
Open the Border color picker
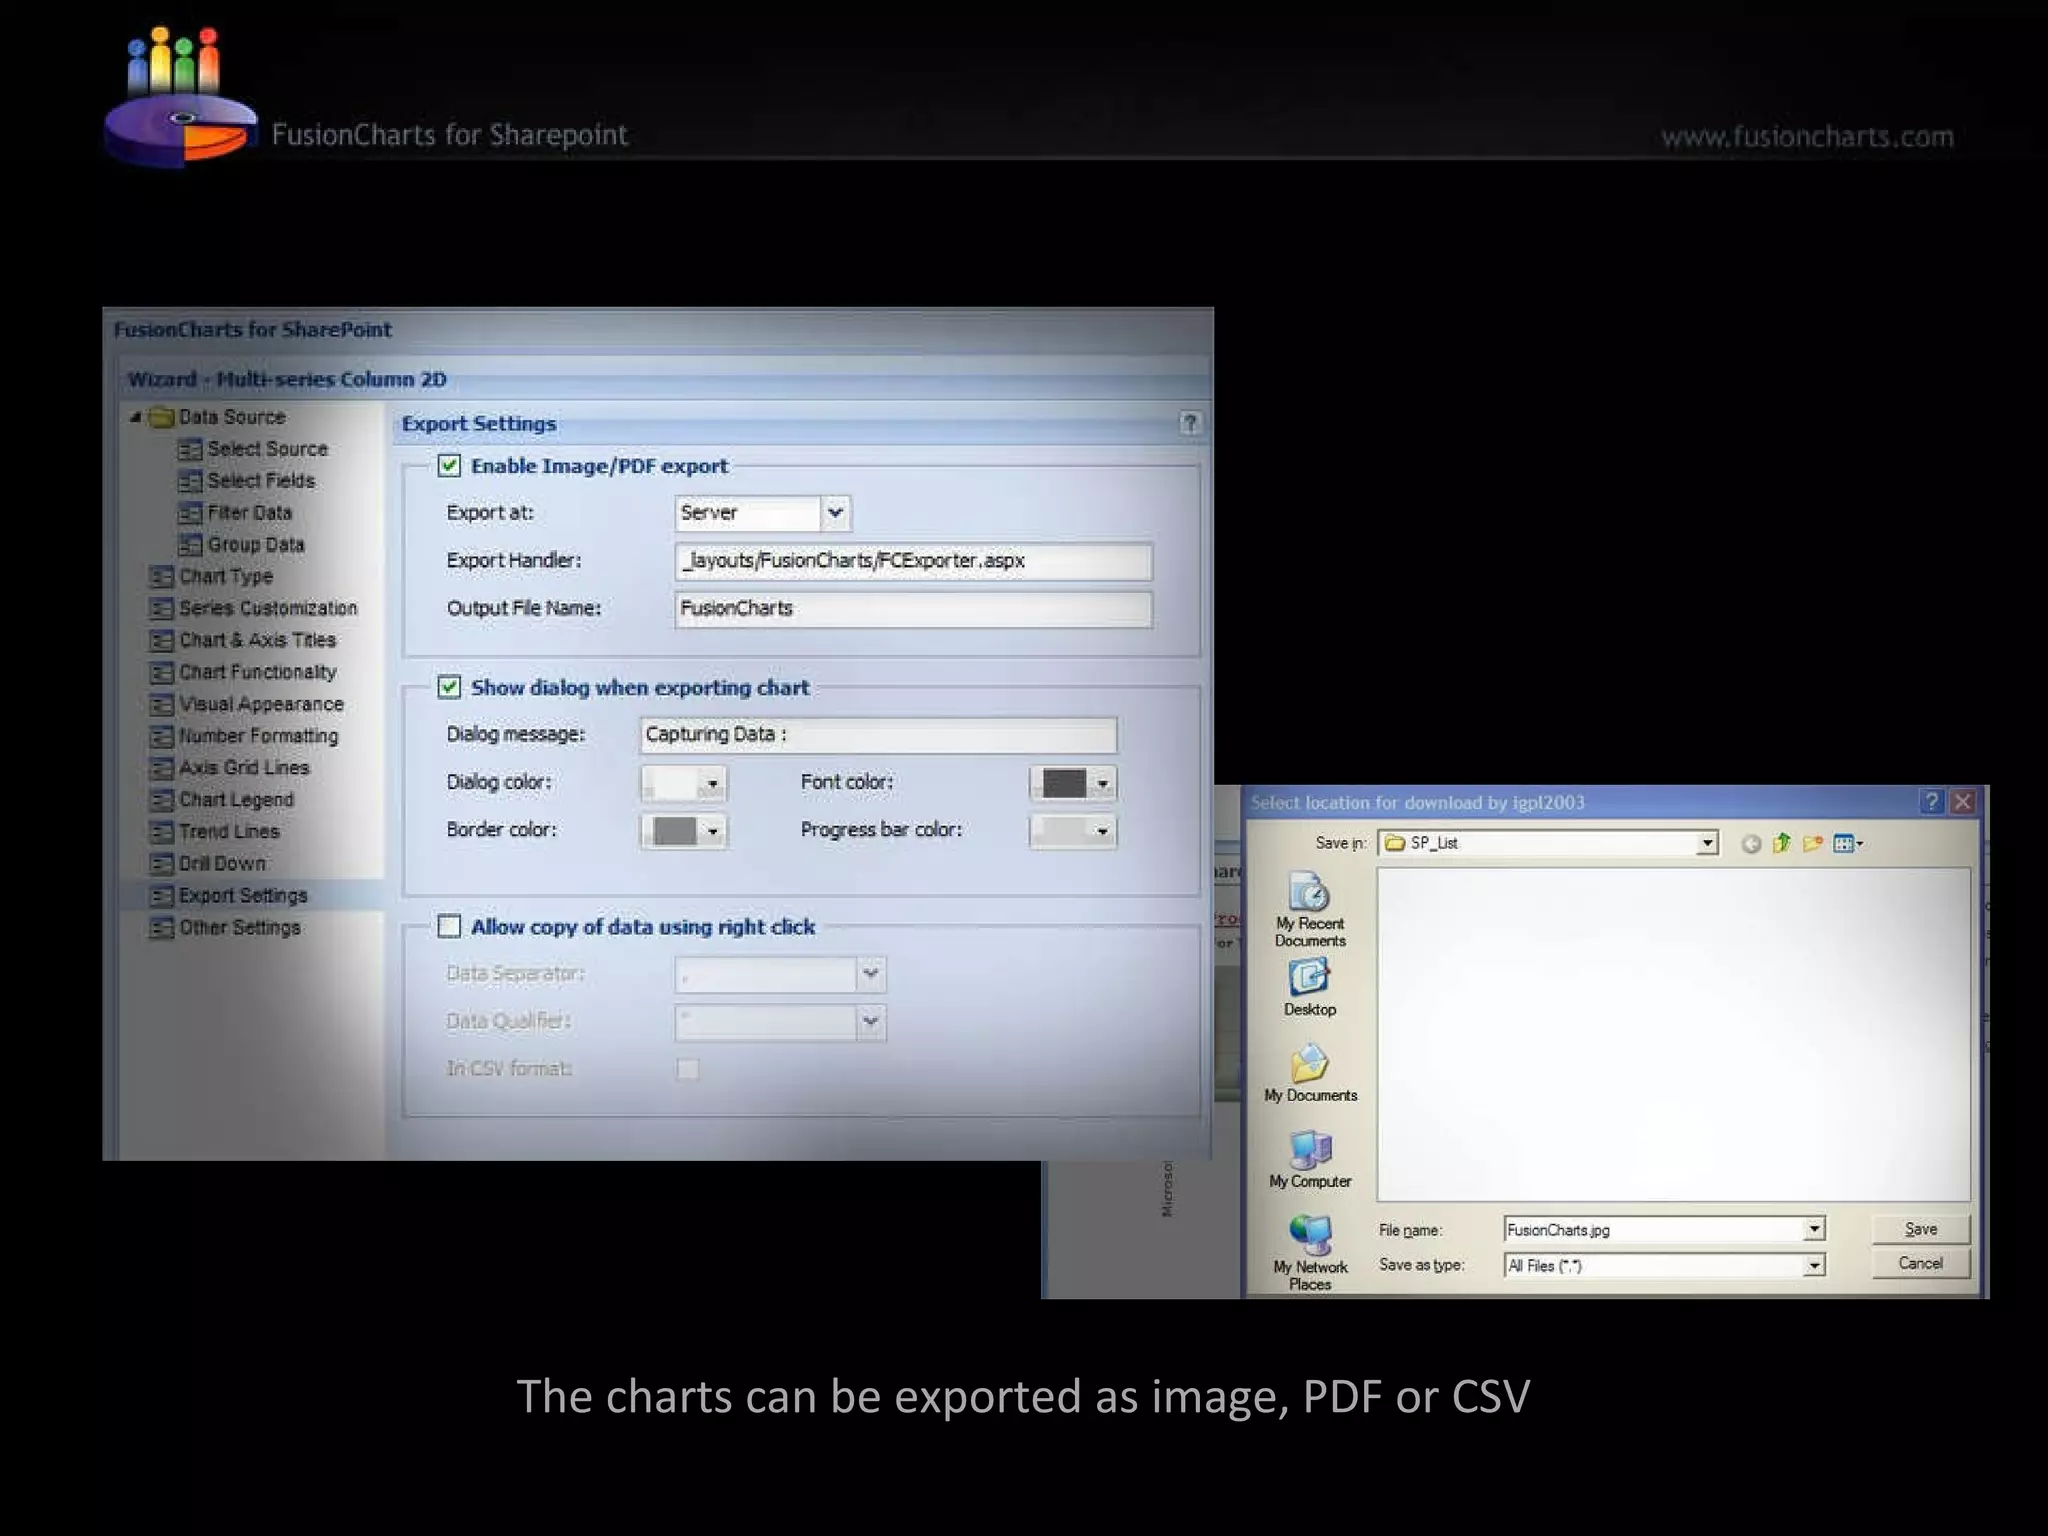[684, 831]
